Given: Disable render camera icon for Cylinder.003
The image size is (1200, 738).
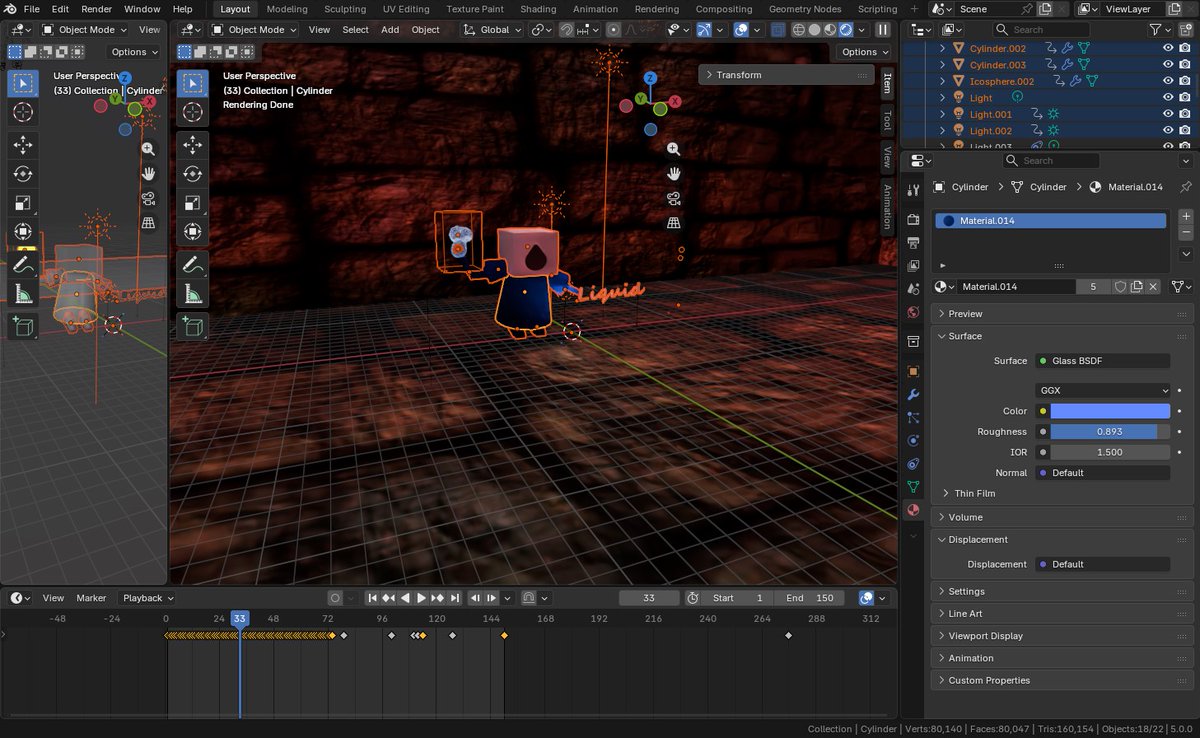Looking at the screenshot, I should (1187, 65).
